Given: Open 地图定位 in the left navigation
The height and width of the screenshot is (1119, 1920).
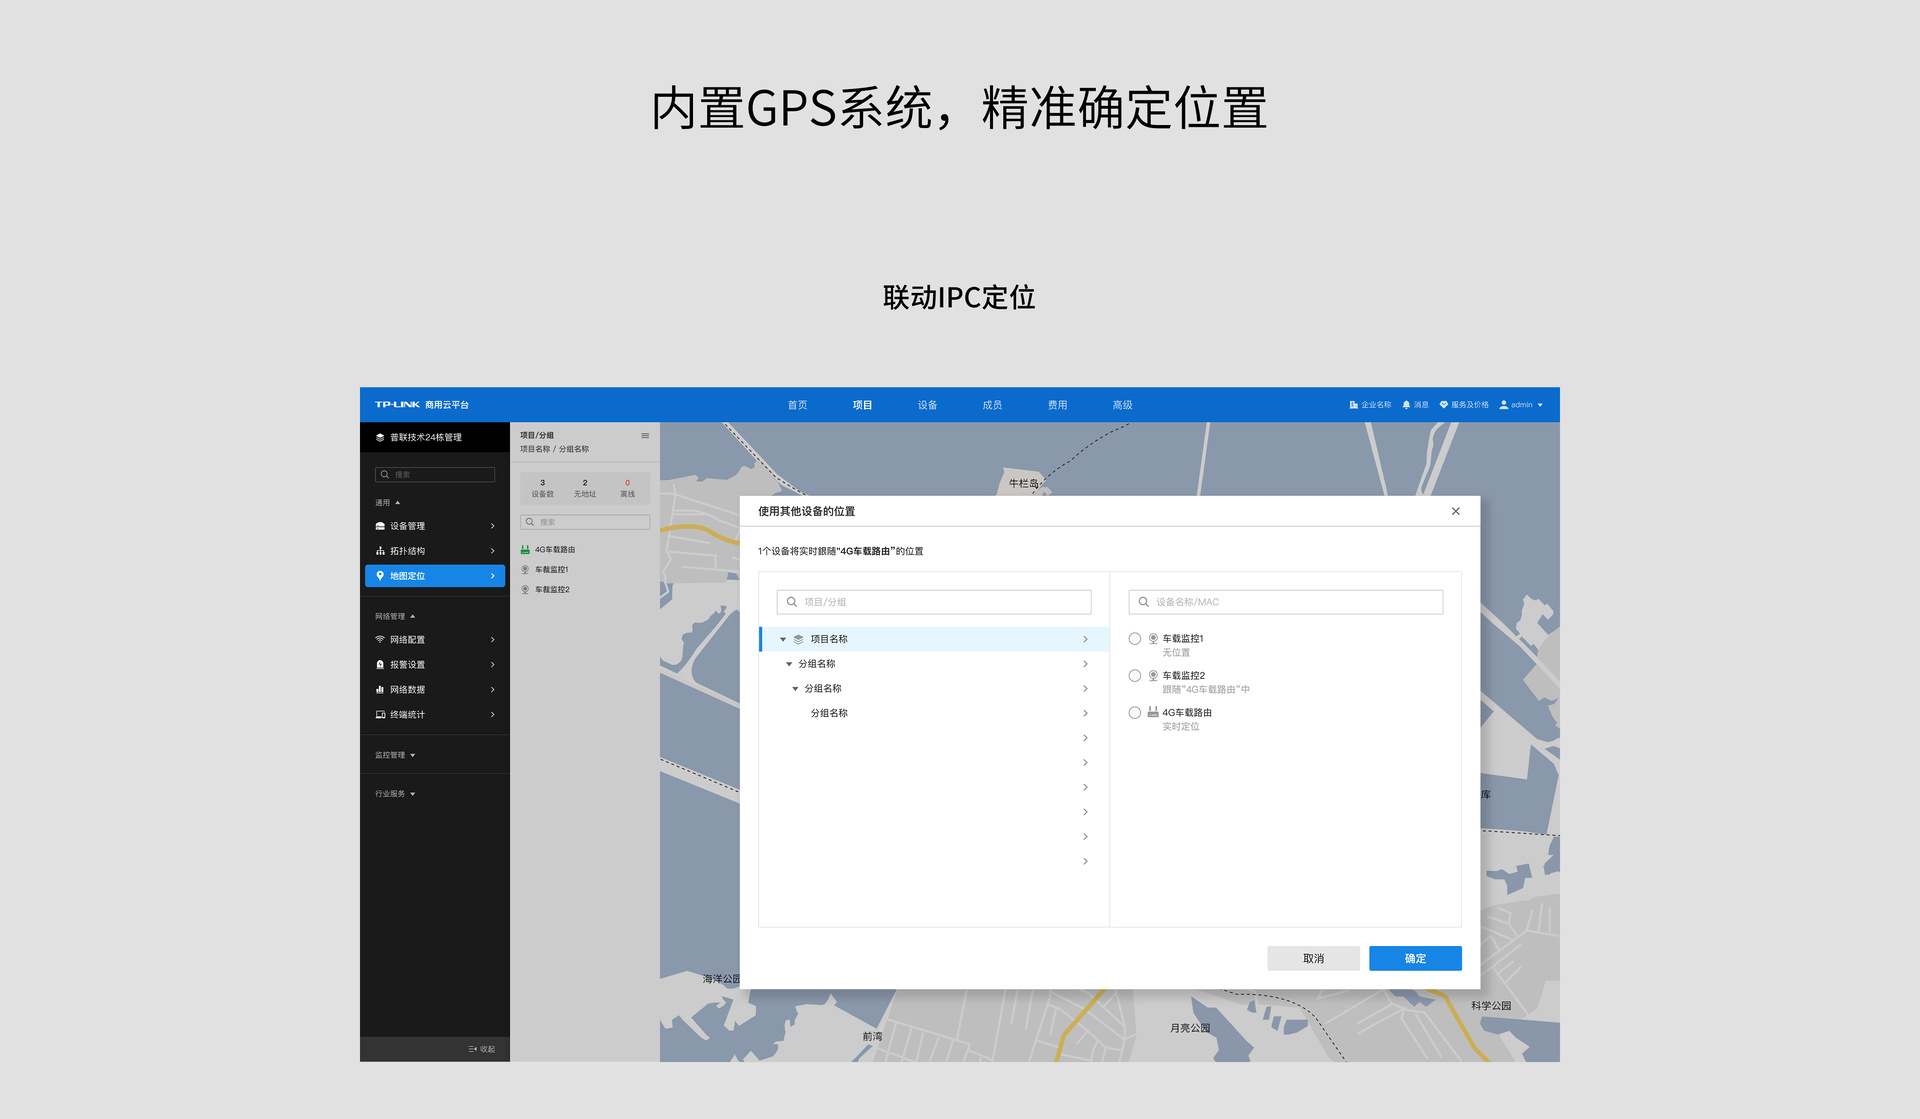Looking at the screenshot, I should pos(434,576).
